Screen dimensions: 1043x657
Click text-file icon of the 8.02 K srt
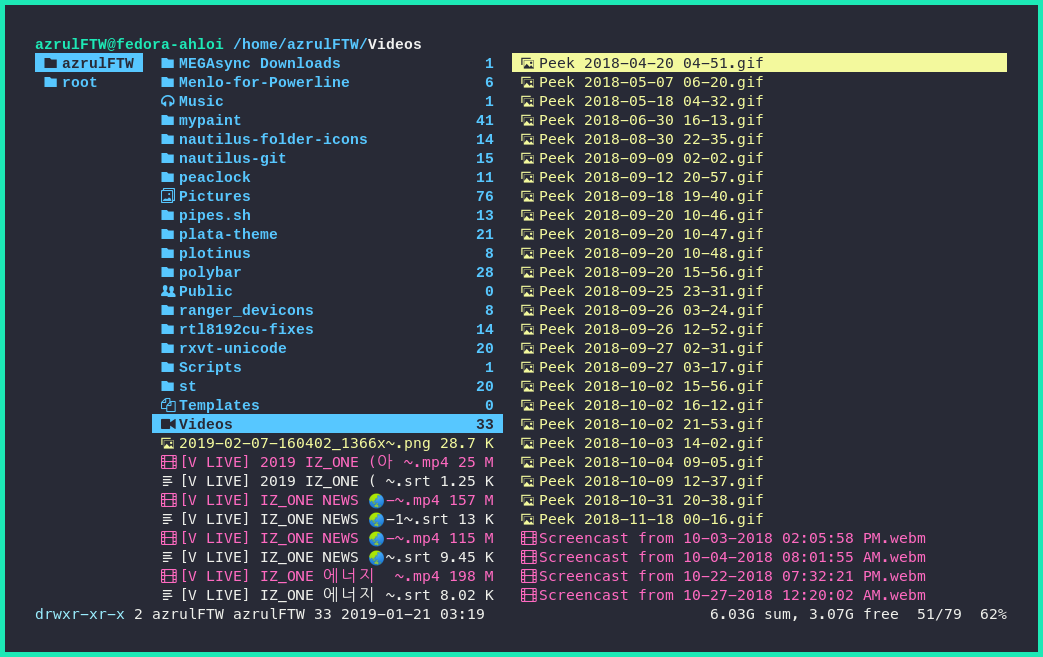pos(168,595)
